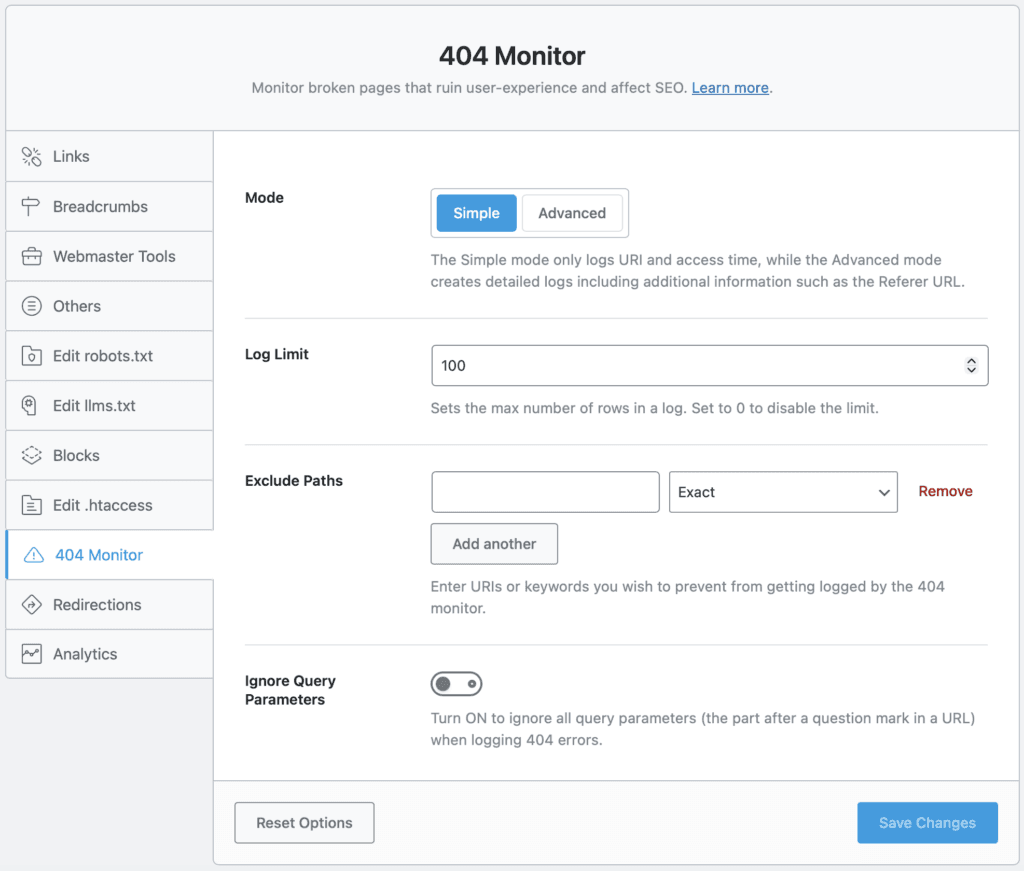Click the Edit llms.txt head icon
This screenshot has height=871, width=1024.
[x=29, y=405]
